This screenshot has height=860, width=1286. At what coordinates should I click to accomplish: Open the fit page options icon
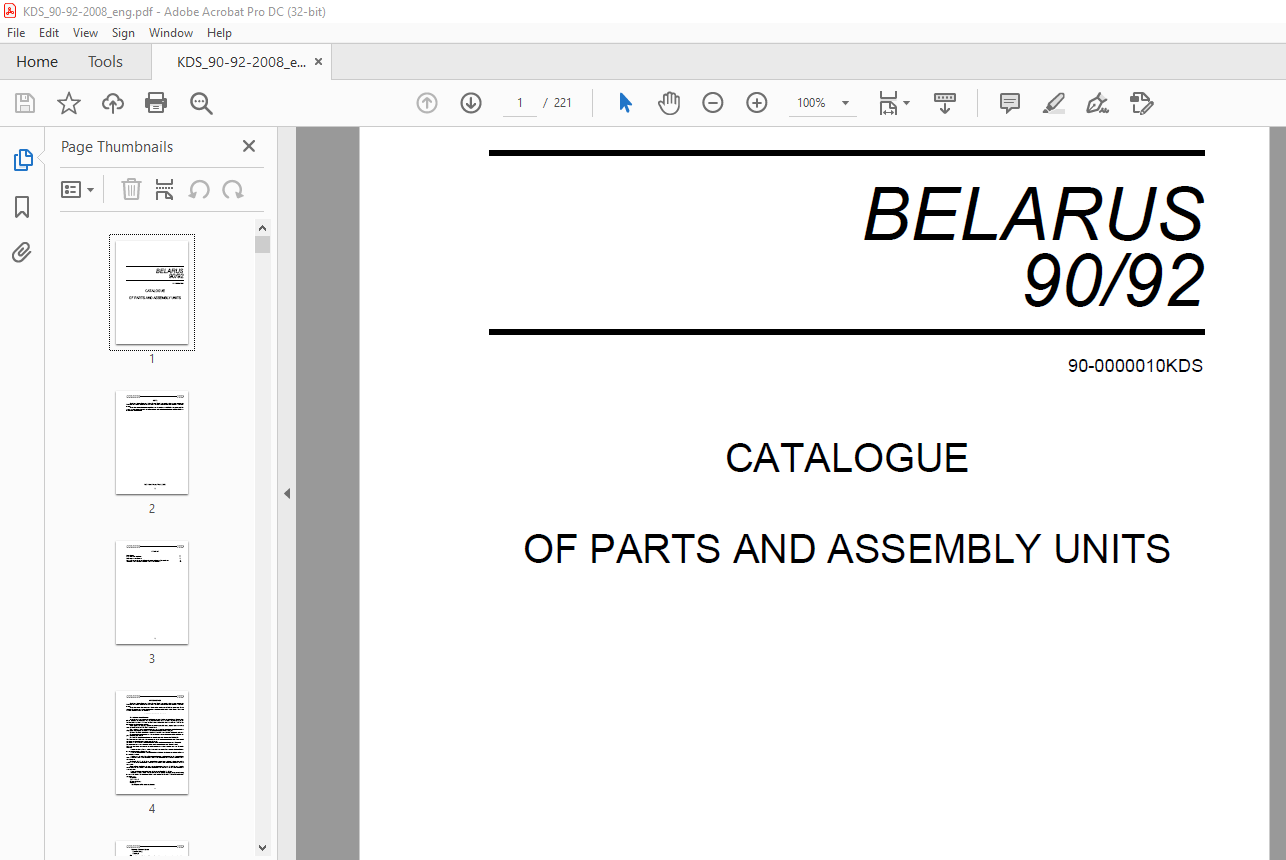(x=889, y=103)
